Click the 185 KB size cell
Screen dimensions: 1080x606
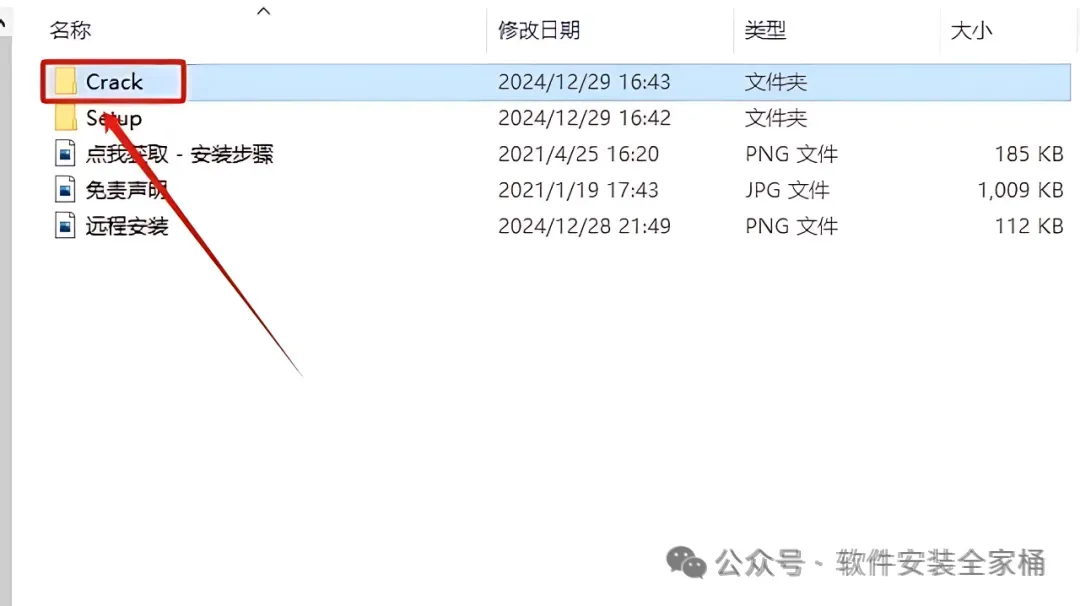[x=1029, y=154]
